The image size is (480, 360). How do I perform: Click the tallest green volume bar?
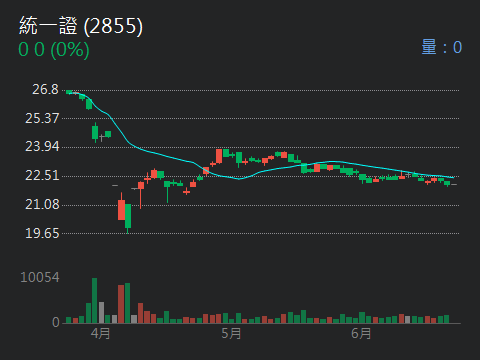pyautogui.click(x=94, y=300)
